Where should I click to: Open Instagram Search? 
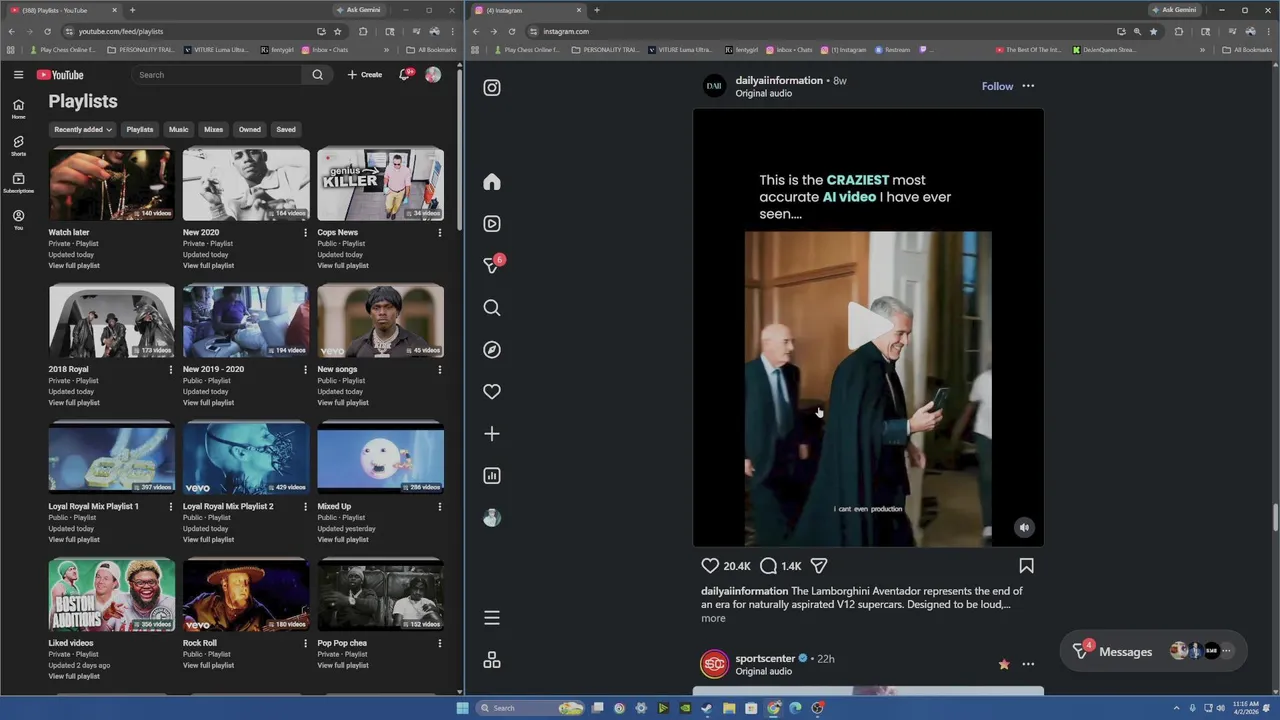click(x=492, y=308)
